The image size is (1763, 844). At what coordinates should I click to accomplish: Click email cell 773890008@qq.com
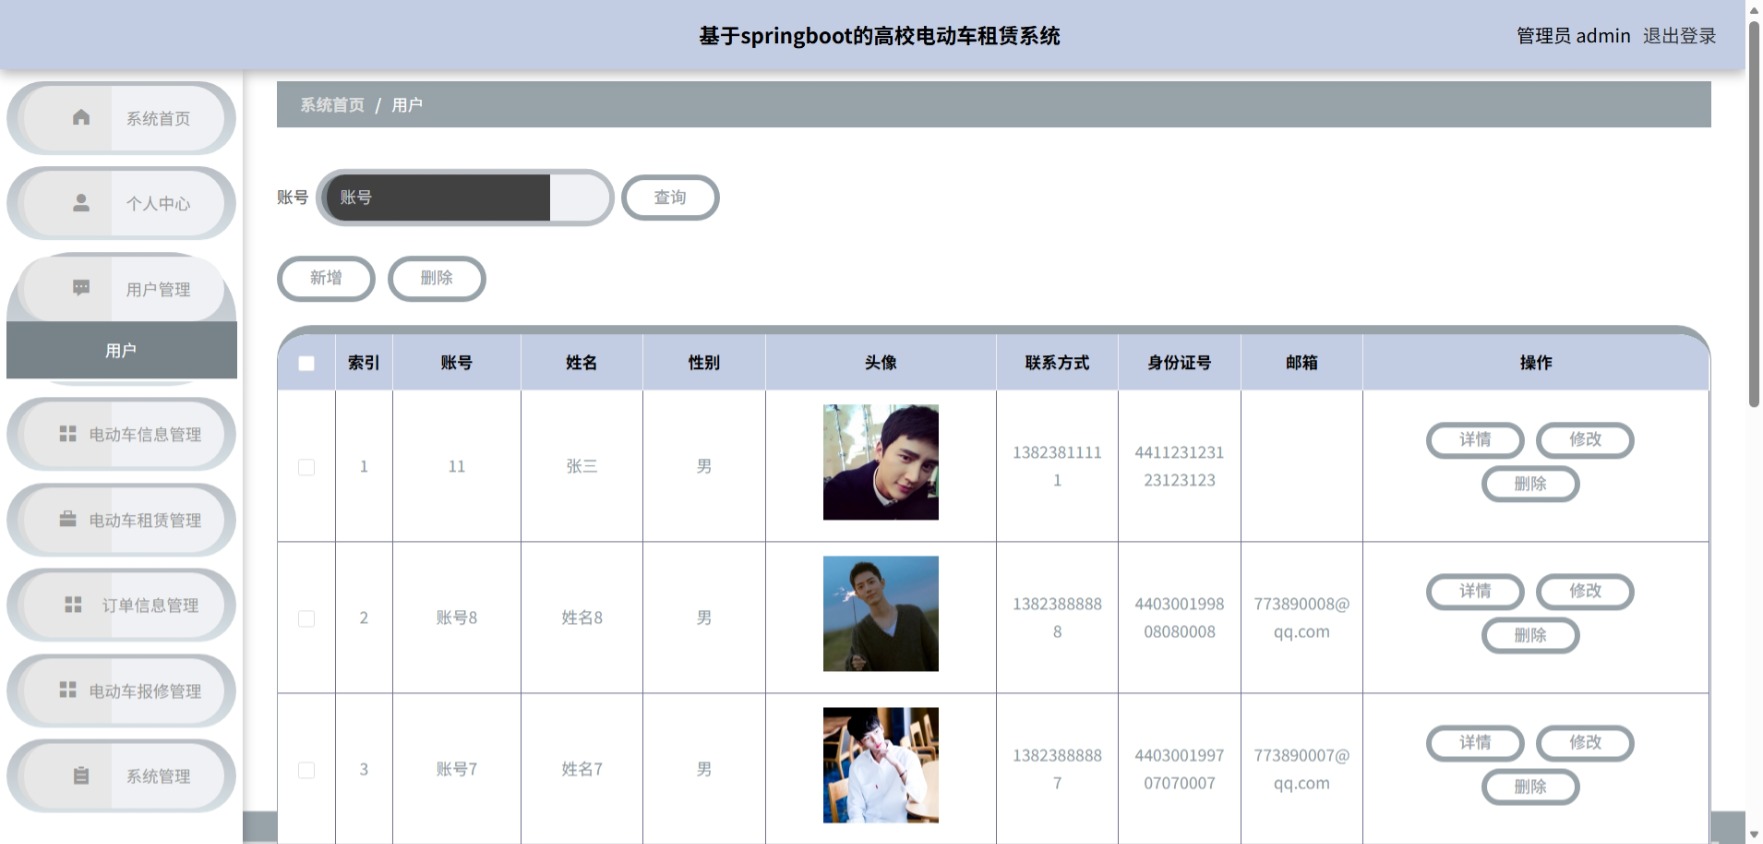point(1302,618)
